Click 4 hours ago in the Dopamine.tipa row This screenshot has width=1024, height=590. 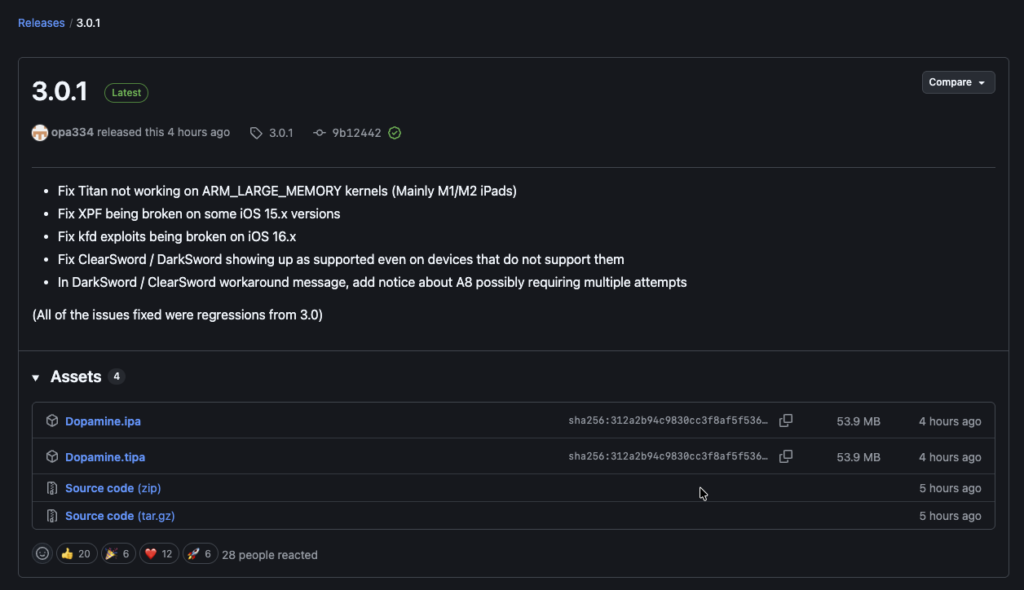(x=950, y=457)
